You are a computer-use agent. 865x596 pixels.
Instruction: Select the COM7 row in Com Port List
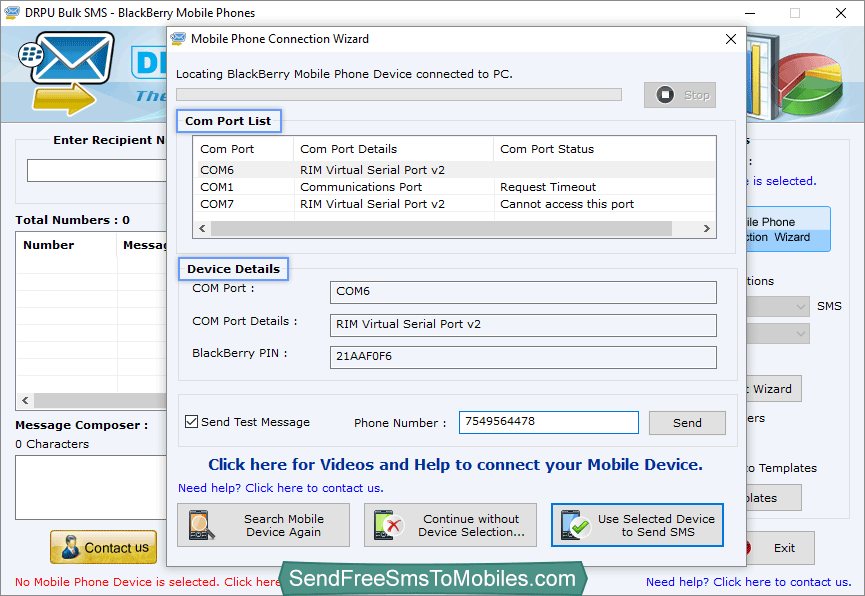(x=455, y=204)
